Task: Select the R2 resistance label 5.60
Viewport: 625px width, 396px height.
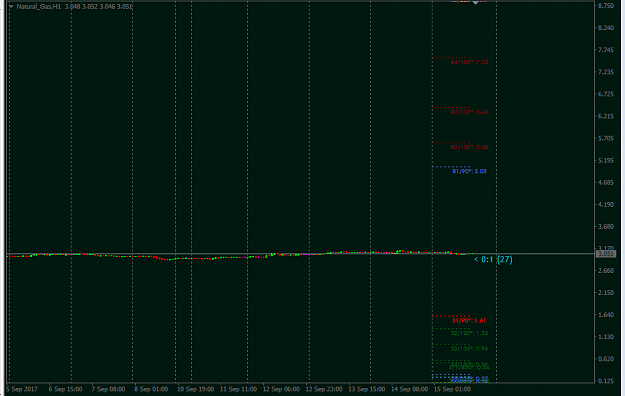Action: pyautogui.click(x=469, y=147)
